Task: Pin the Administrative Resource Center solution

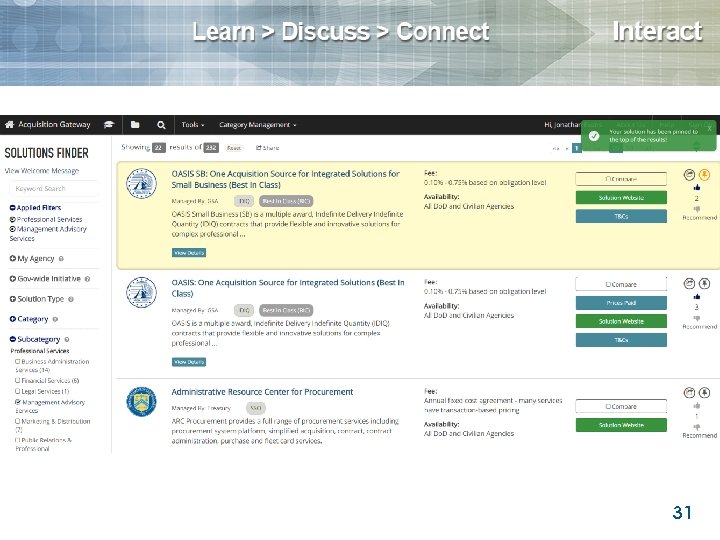Action: [x=704, y=393]
